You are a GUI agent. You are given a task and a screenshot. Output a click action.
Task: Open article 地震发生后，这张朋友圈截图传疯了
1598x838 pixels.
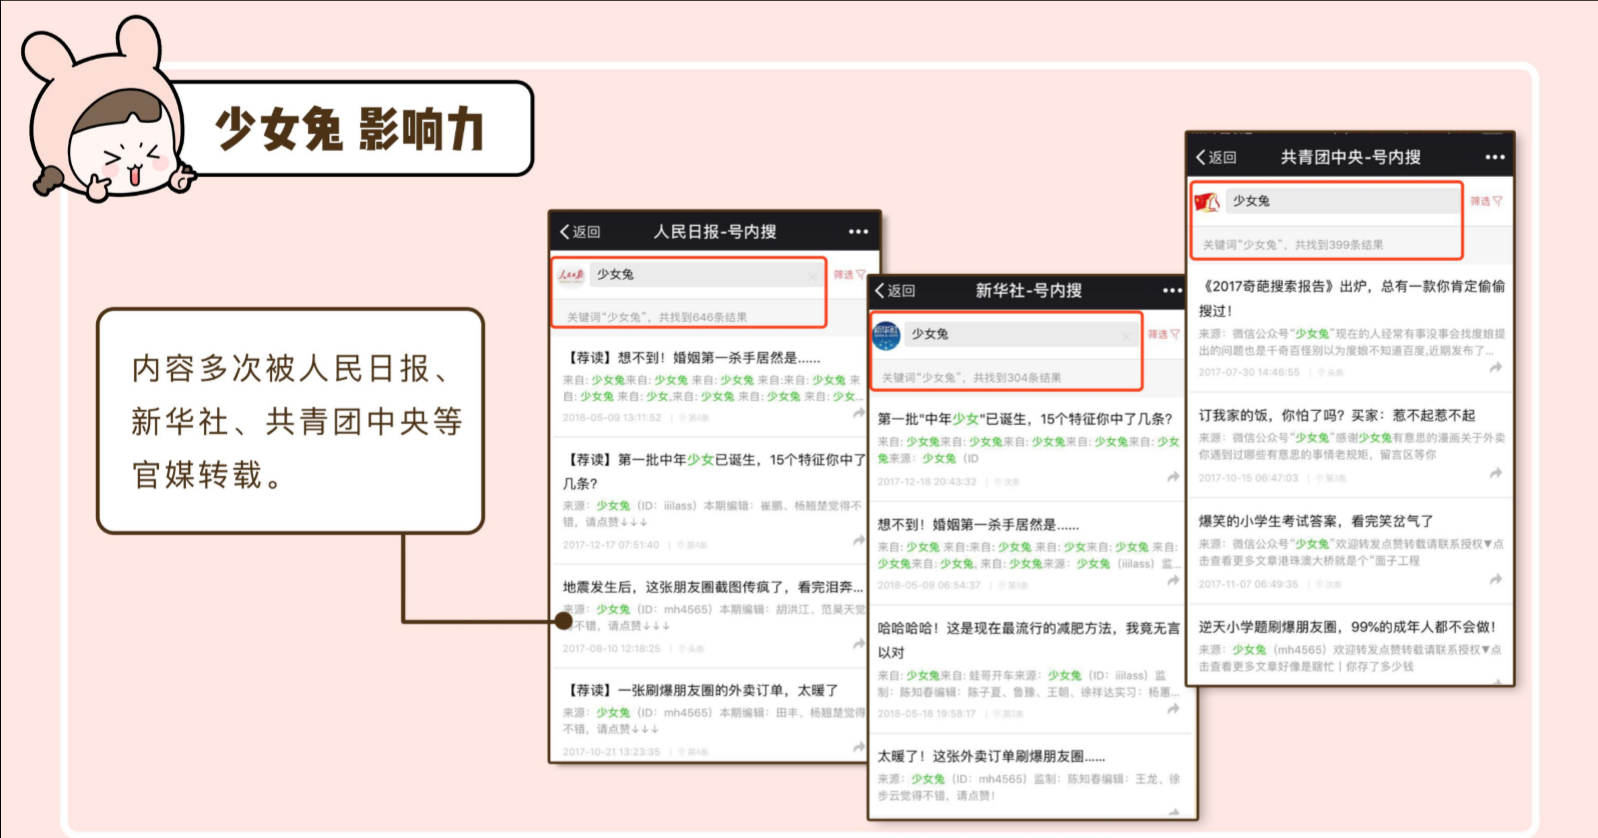pyautogui.click(x=712, y=587)
